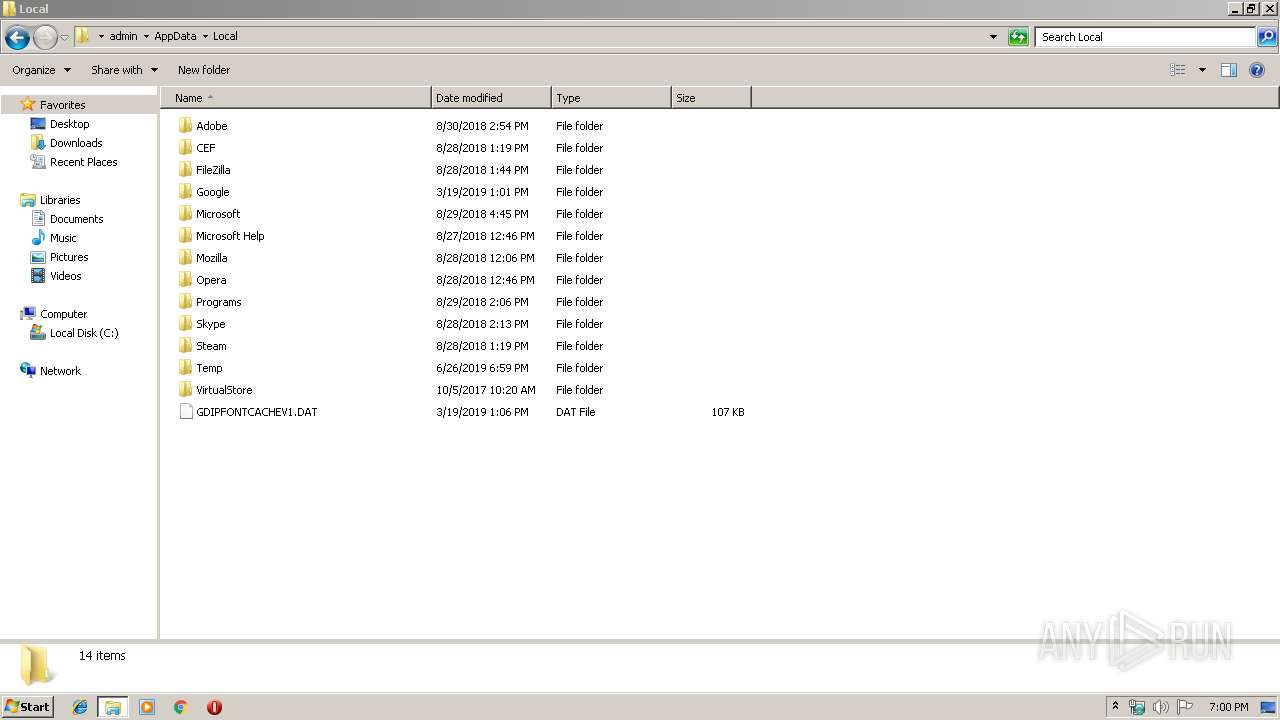
Task: Open Documents library in sidebar
Action: (x=76, y=219)
